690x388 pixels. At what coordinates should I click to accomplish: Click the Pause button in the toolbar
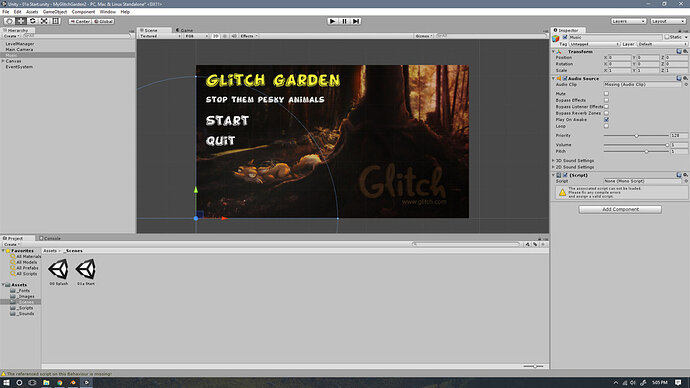tap(345, 21)
